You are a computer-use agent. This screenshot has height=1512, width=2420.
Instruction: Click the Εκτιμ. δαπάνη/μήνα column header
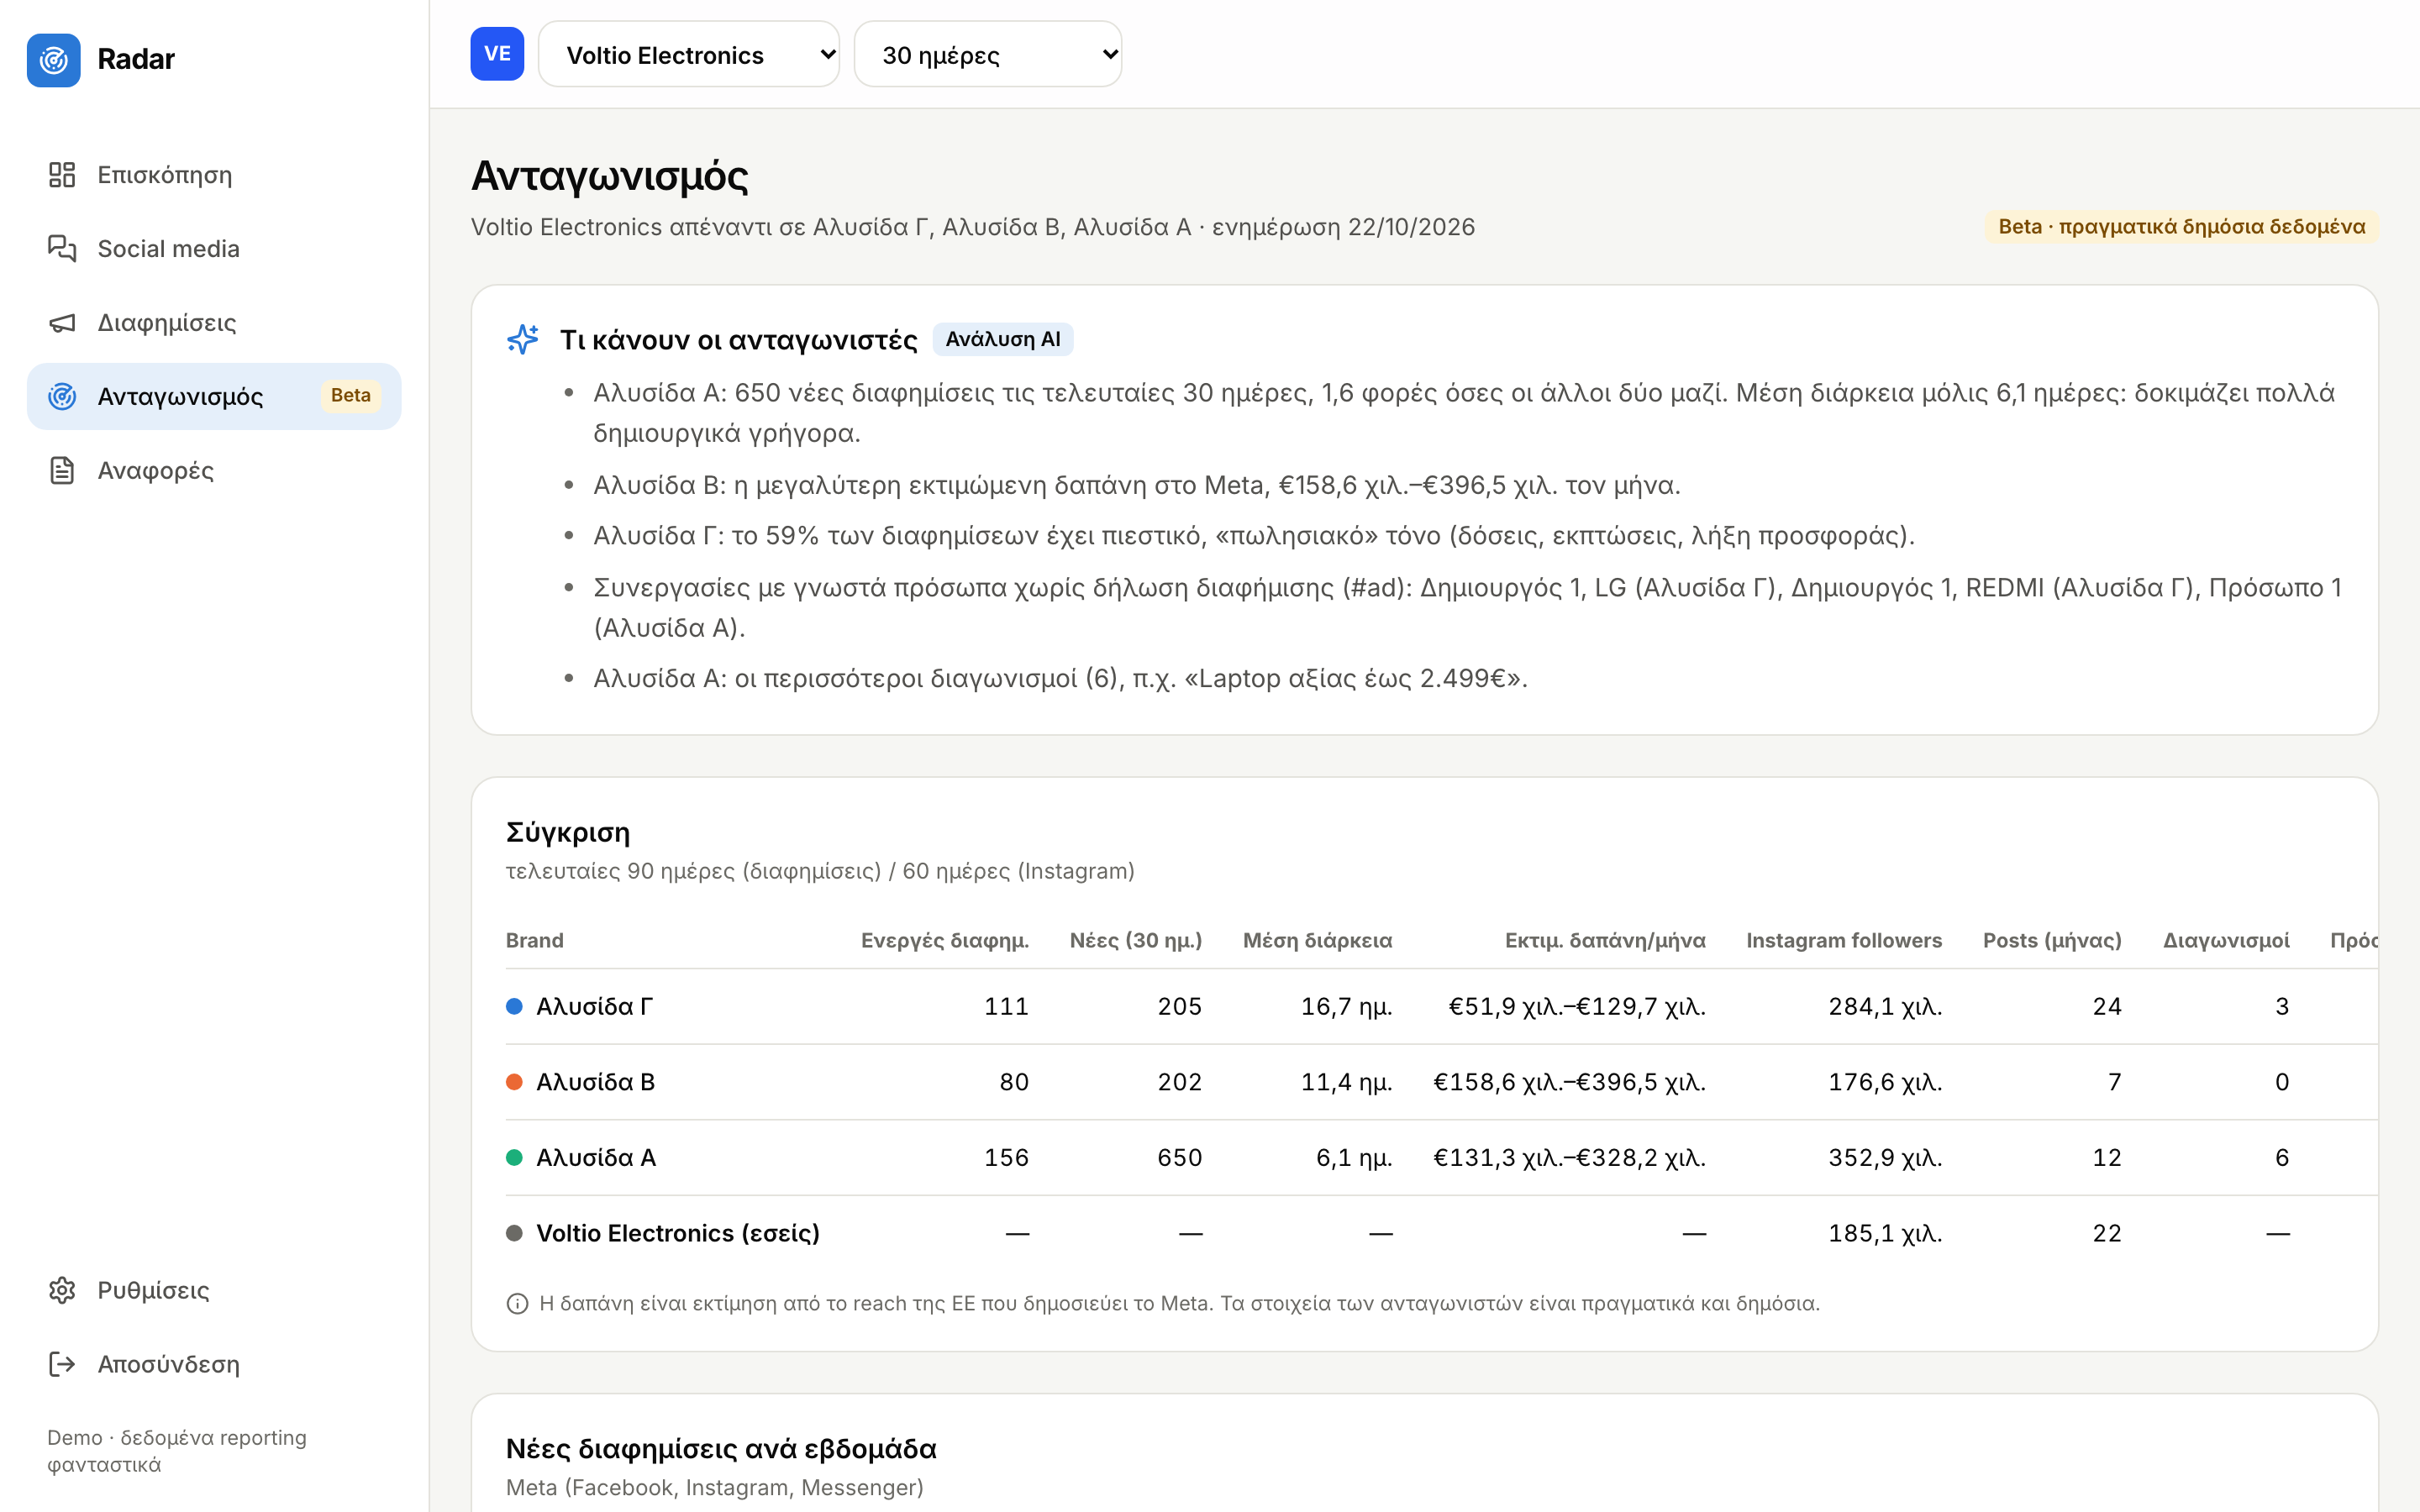click(x=1605, y=941)
